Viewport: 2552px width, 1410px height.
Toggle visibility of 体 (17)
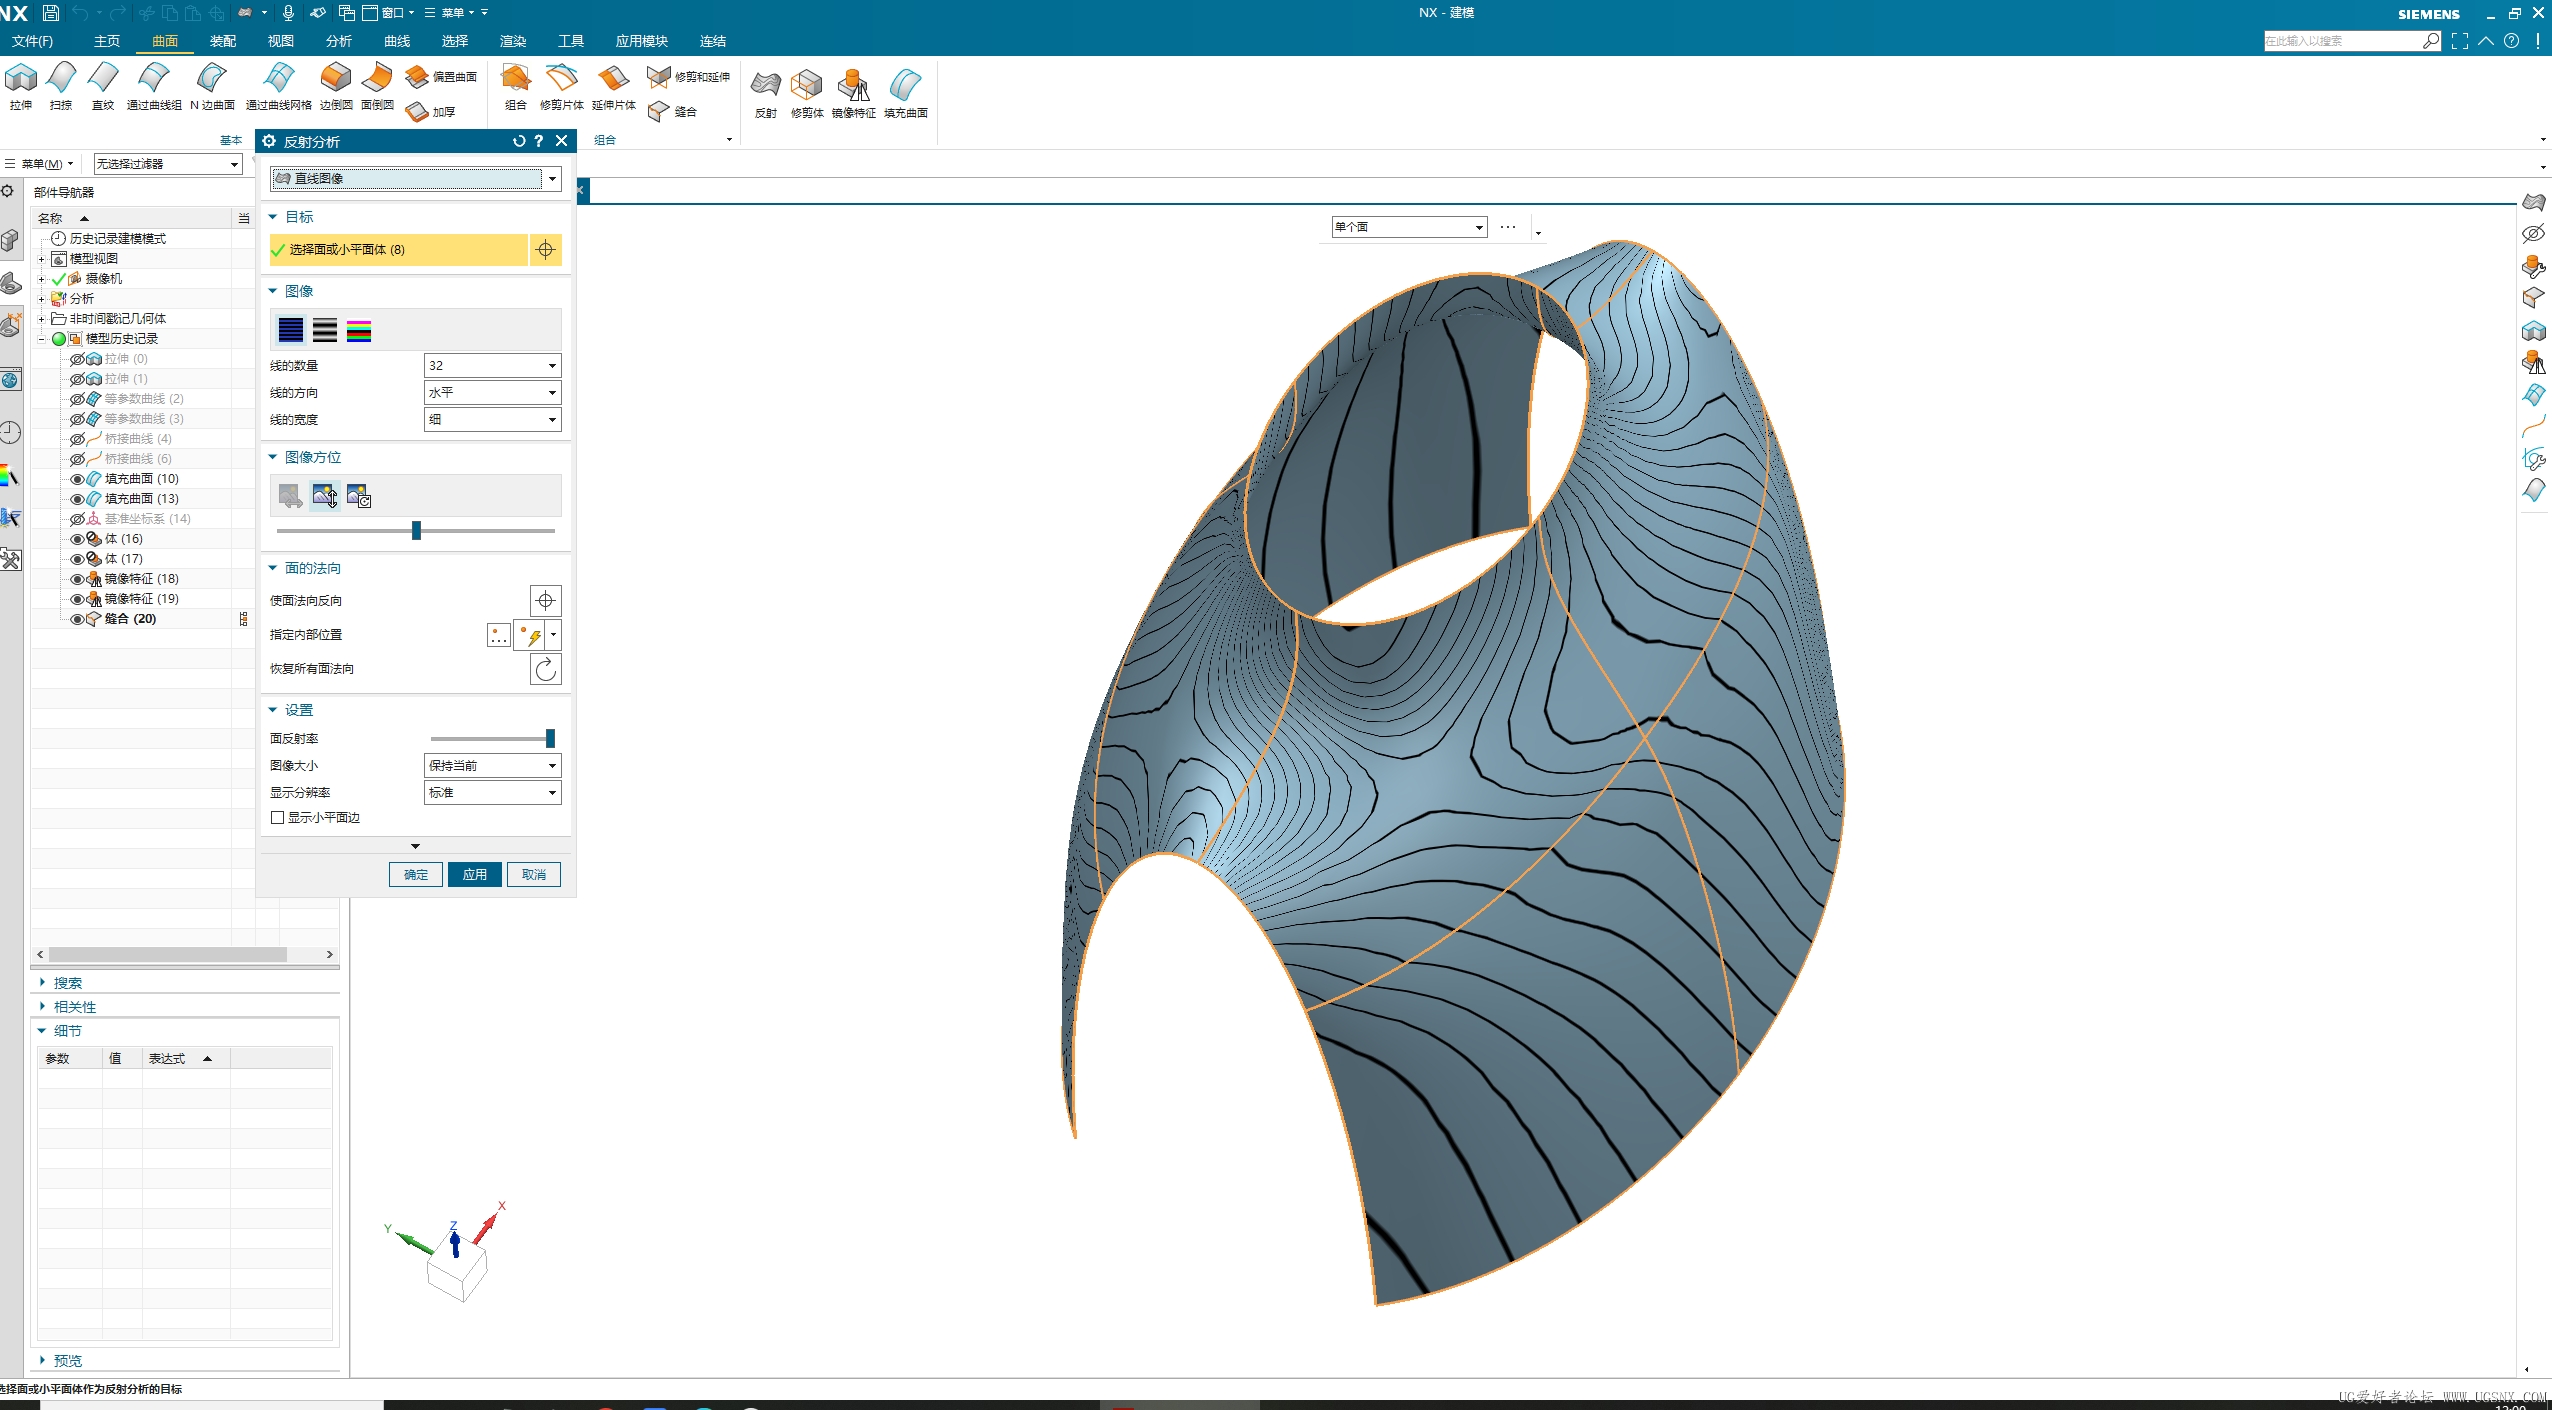(x=77, y=559)
